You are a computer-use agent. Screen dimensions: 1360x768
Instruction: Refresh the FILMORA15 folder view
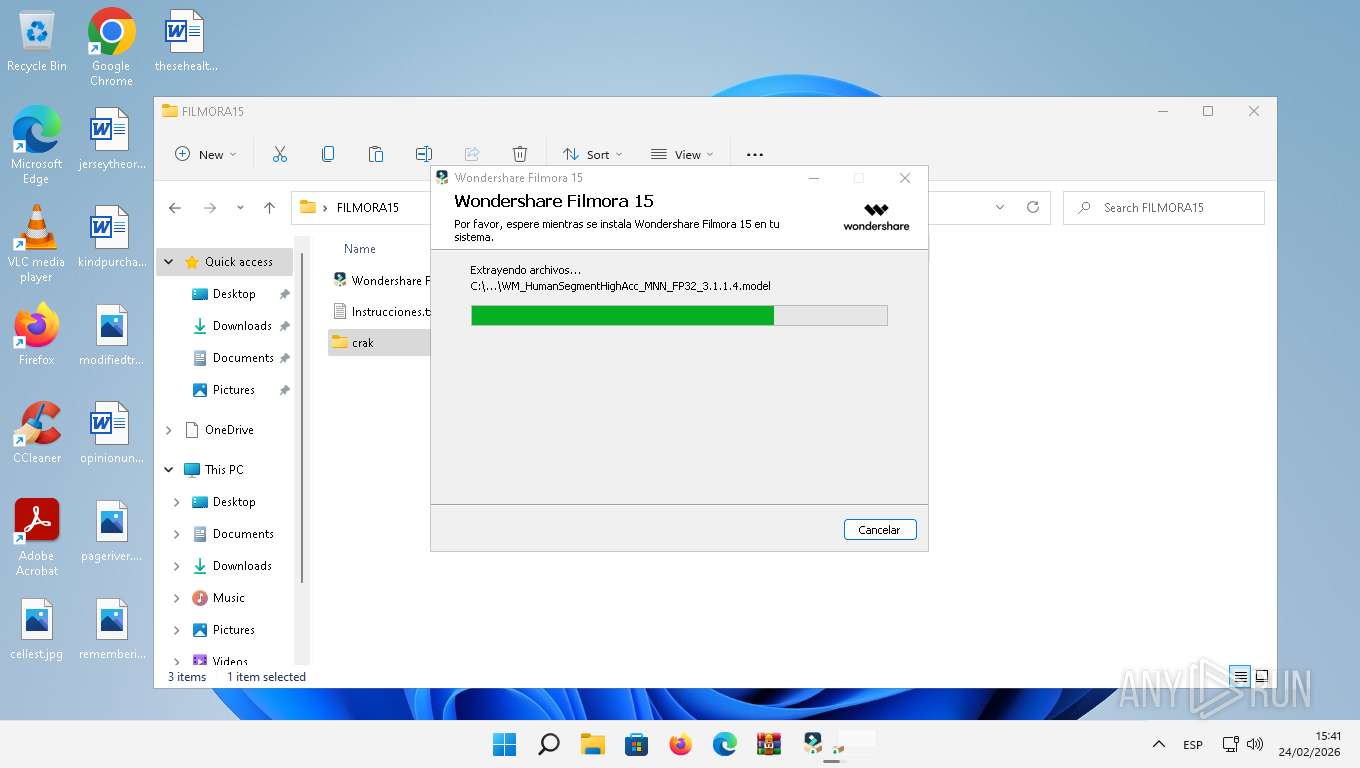(1033, 208)
